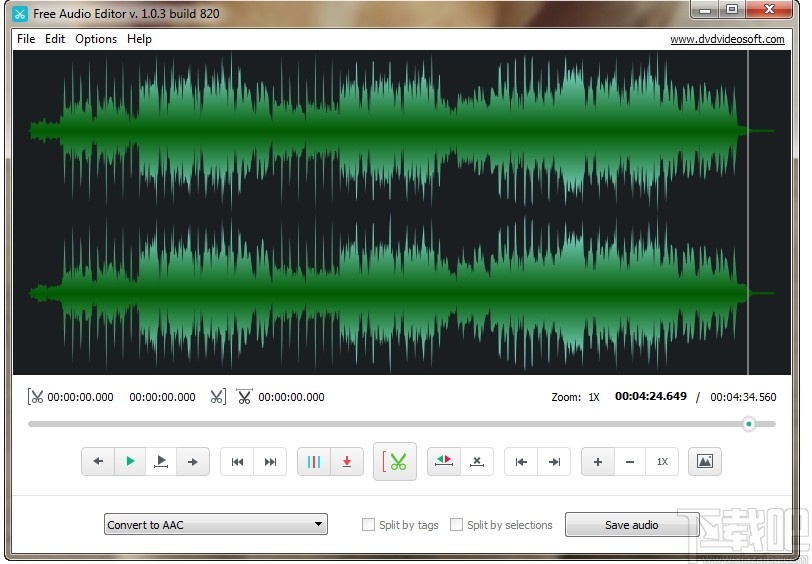This screenshot has height=564, width=812.
Task: Click the Zoom: 1X label
Action: click(575, 397)
